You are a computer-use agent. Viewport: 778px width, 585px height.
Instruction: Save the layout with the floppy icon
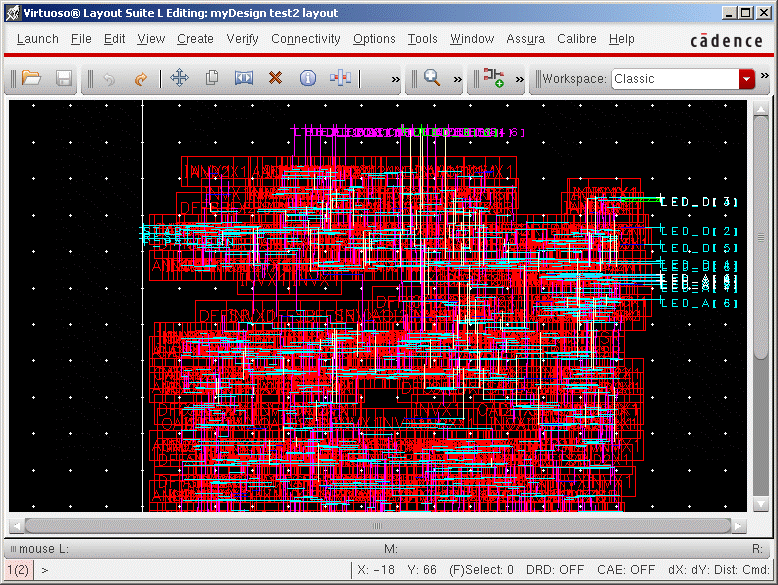point(64,78)
